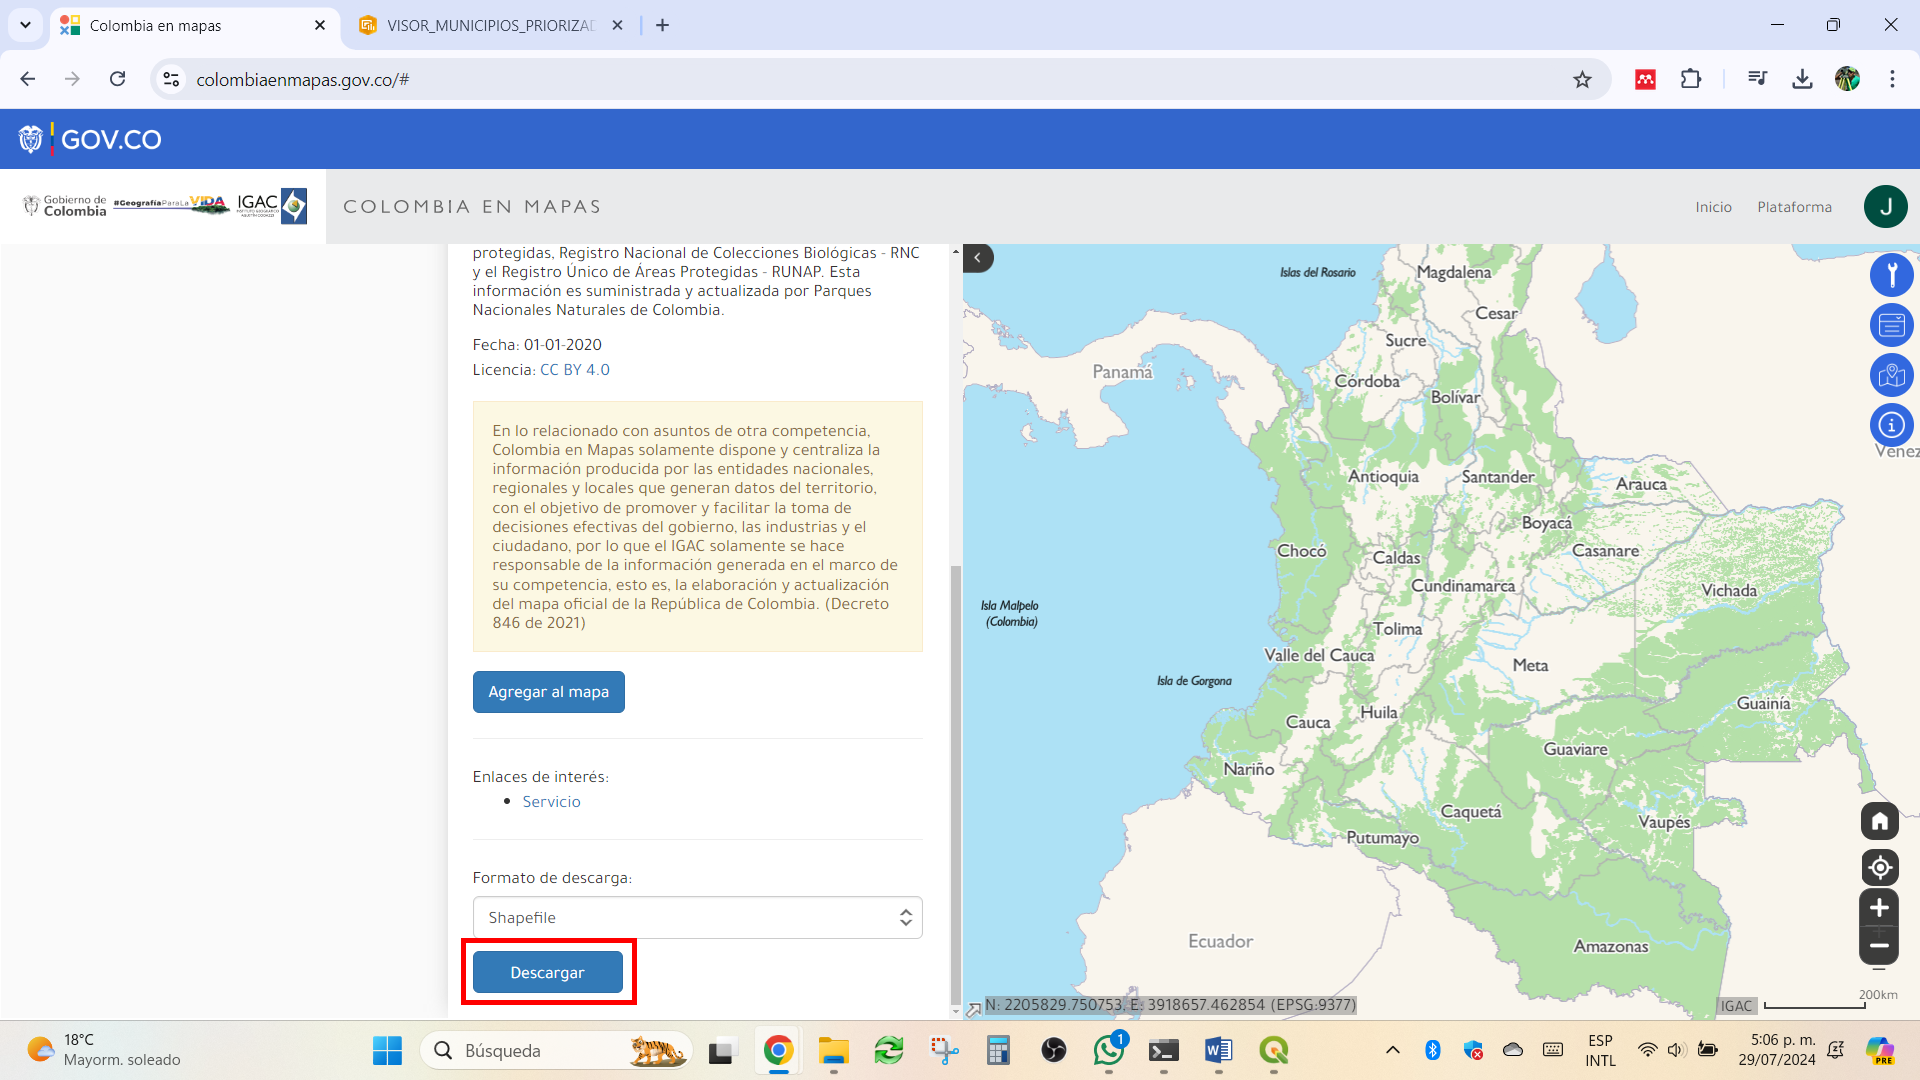This screenshot has height=1080, width=1920.
Task: Open the map tools wrench icon
Action: pyautogui.click(x=1891, y=275)
